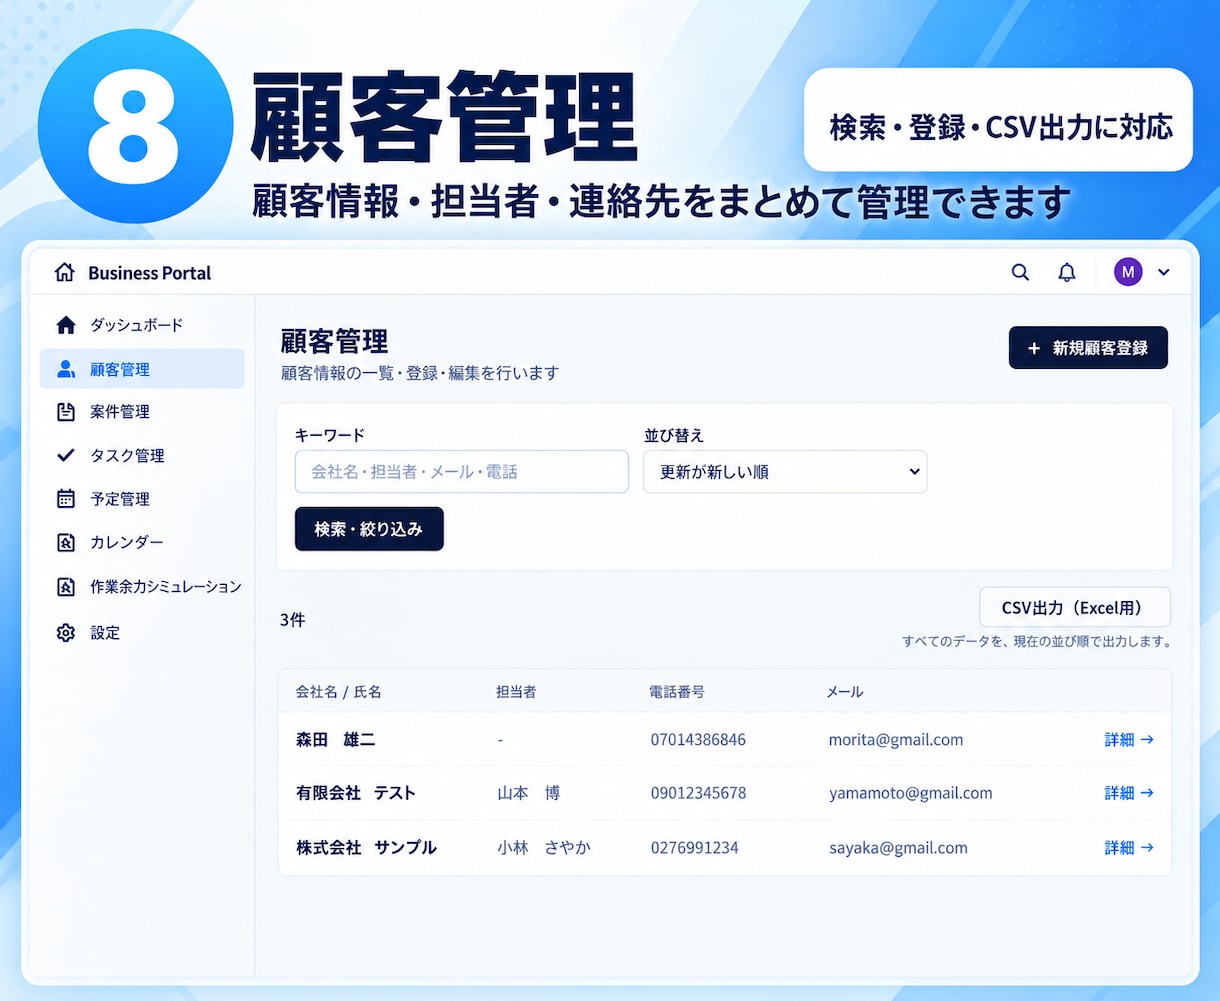Open search via the magnifier icon
The height and width of the screenshot is (1001, 1220).
pos(1020,272)
